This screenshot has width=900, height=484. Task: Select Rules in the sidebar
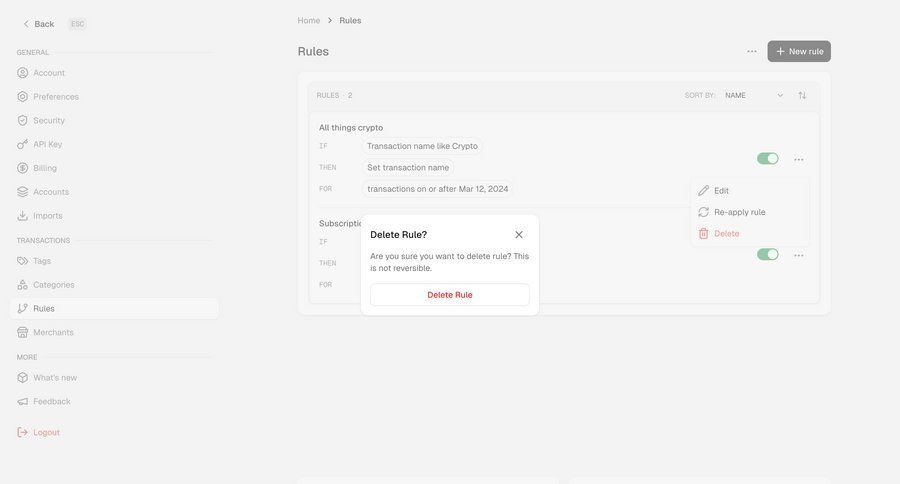tap(114, 308)
